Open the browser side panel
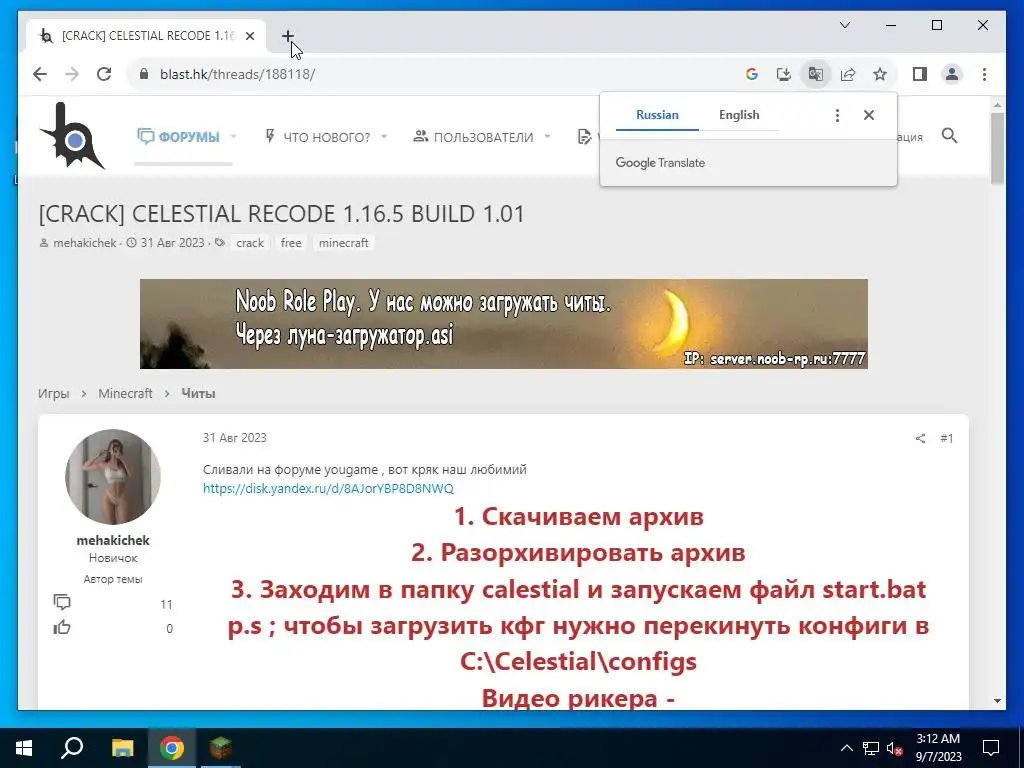 tap(920, 74)
